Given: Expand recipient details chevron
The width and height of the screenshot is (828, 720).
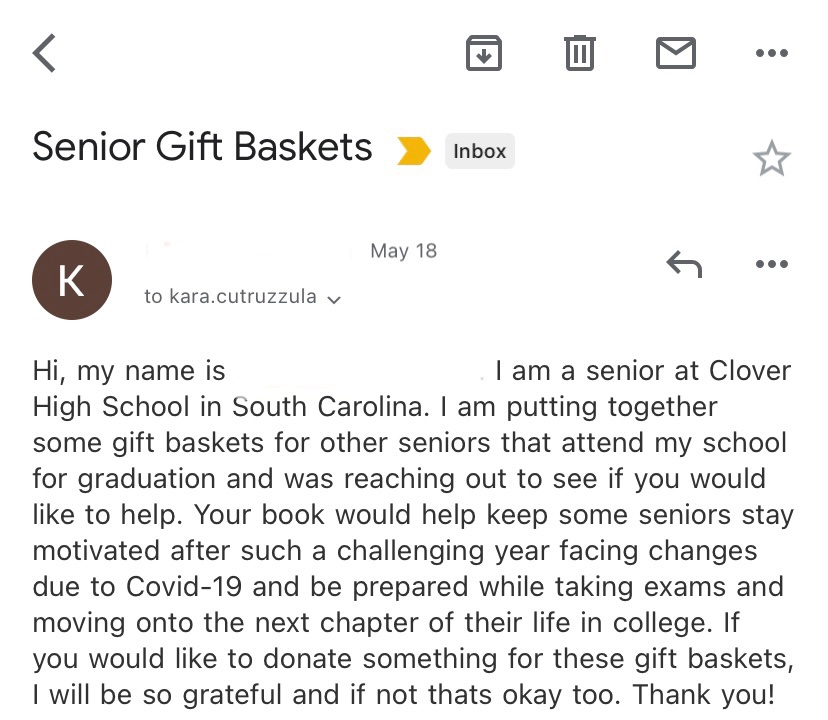Looking at the screenshot, I should 334,300.
